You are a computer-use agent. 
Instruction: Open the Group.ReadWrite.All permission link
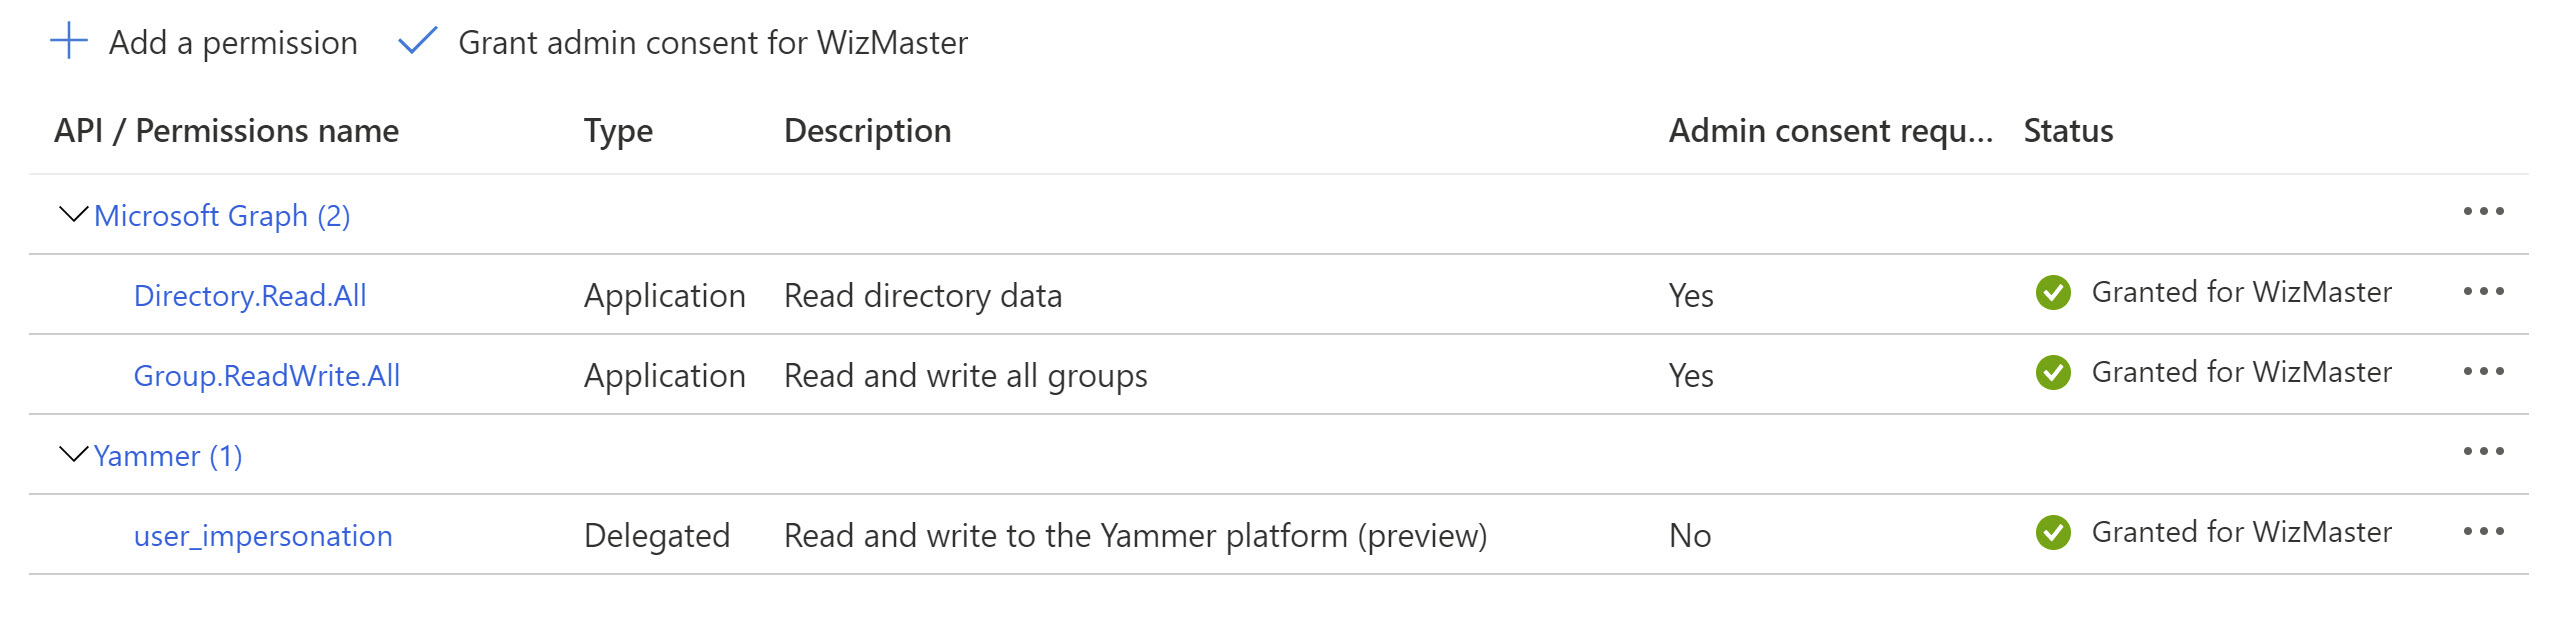pyautogui.click(x=267, y=376)
